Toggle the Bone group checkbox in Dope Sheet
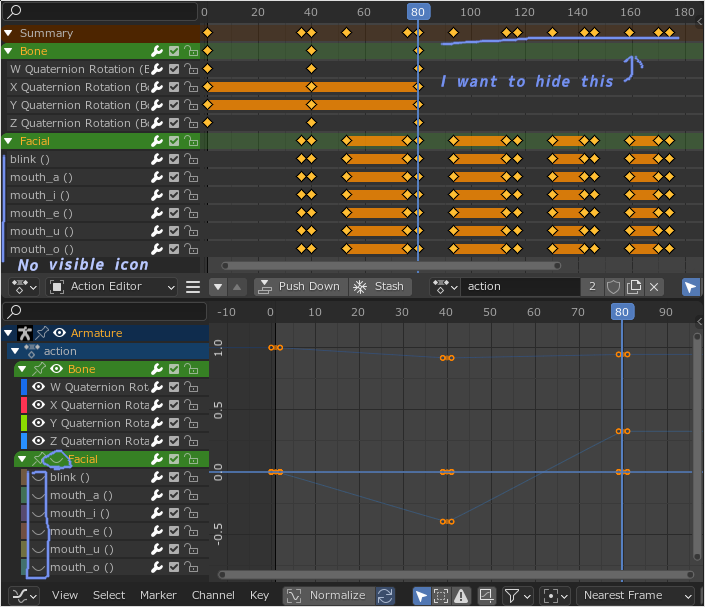This screenshot has width=705, height=607. click(174, 51)
